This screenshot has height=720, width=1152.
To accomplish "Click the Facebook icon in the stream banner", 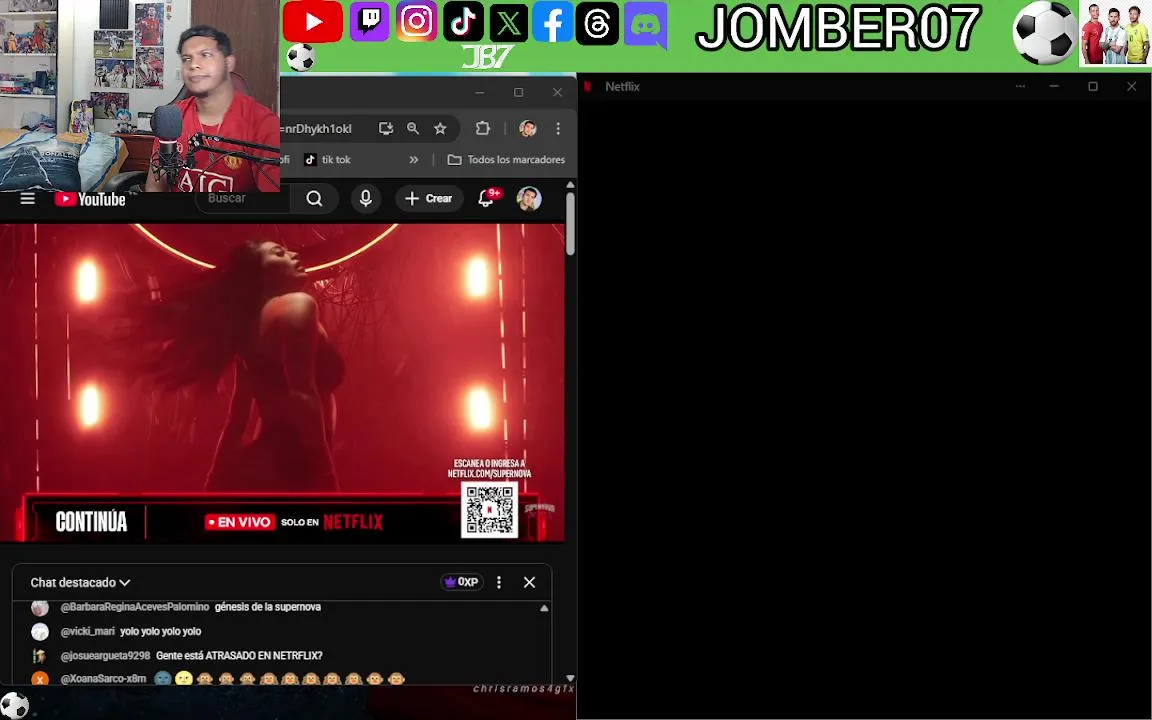I will pyautogui.click(x=552, y=23).
